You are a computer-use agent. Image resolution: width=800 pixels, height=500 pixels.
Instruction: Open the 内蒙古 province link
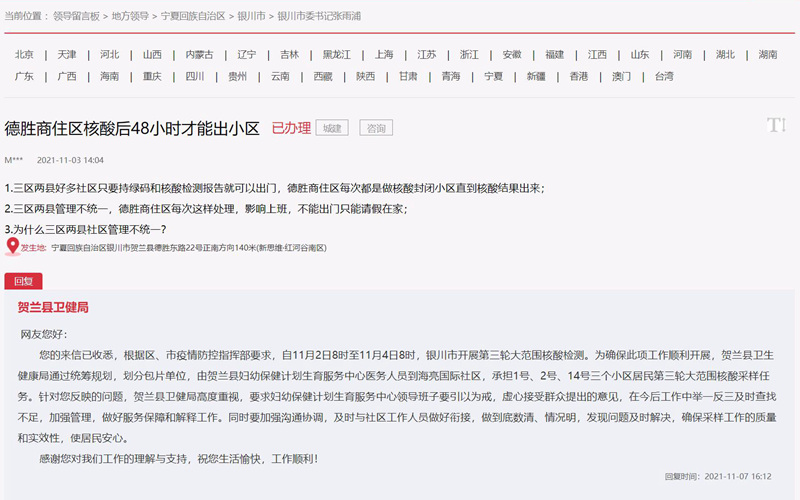[199, 55]
